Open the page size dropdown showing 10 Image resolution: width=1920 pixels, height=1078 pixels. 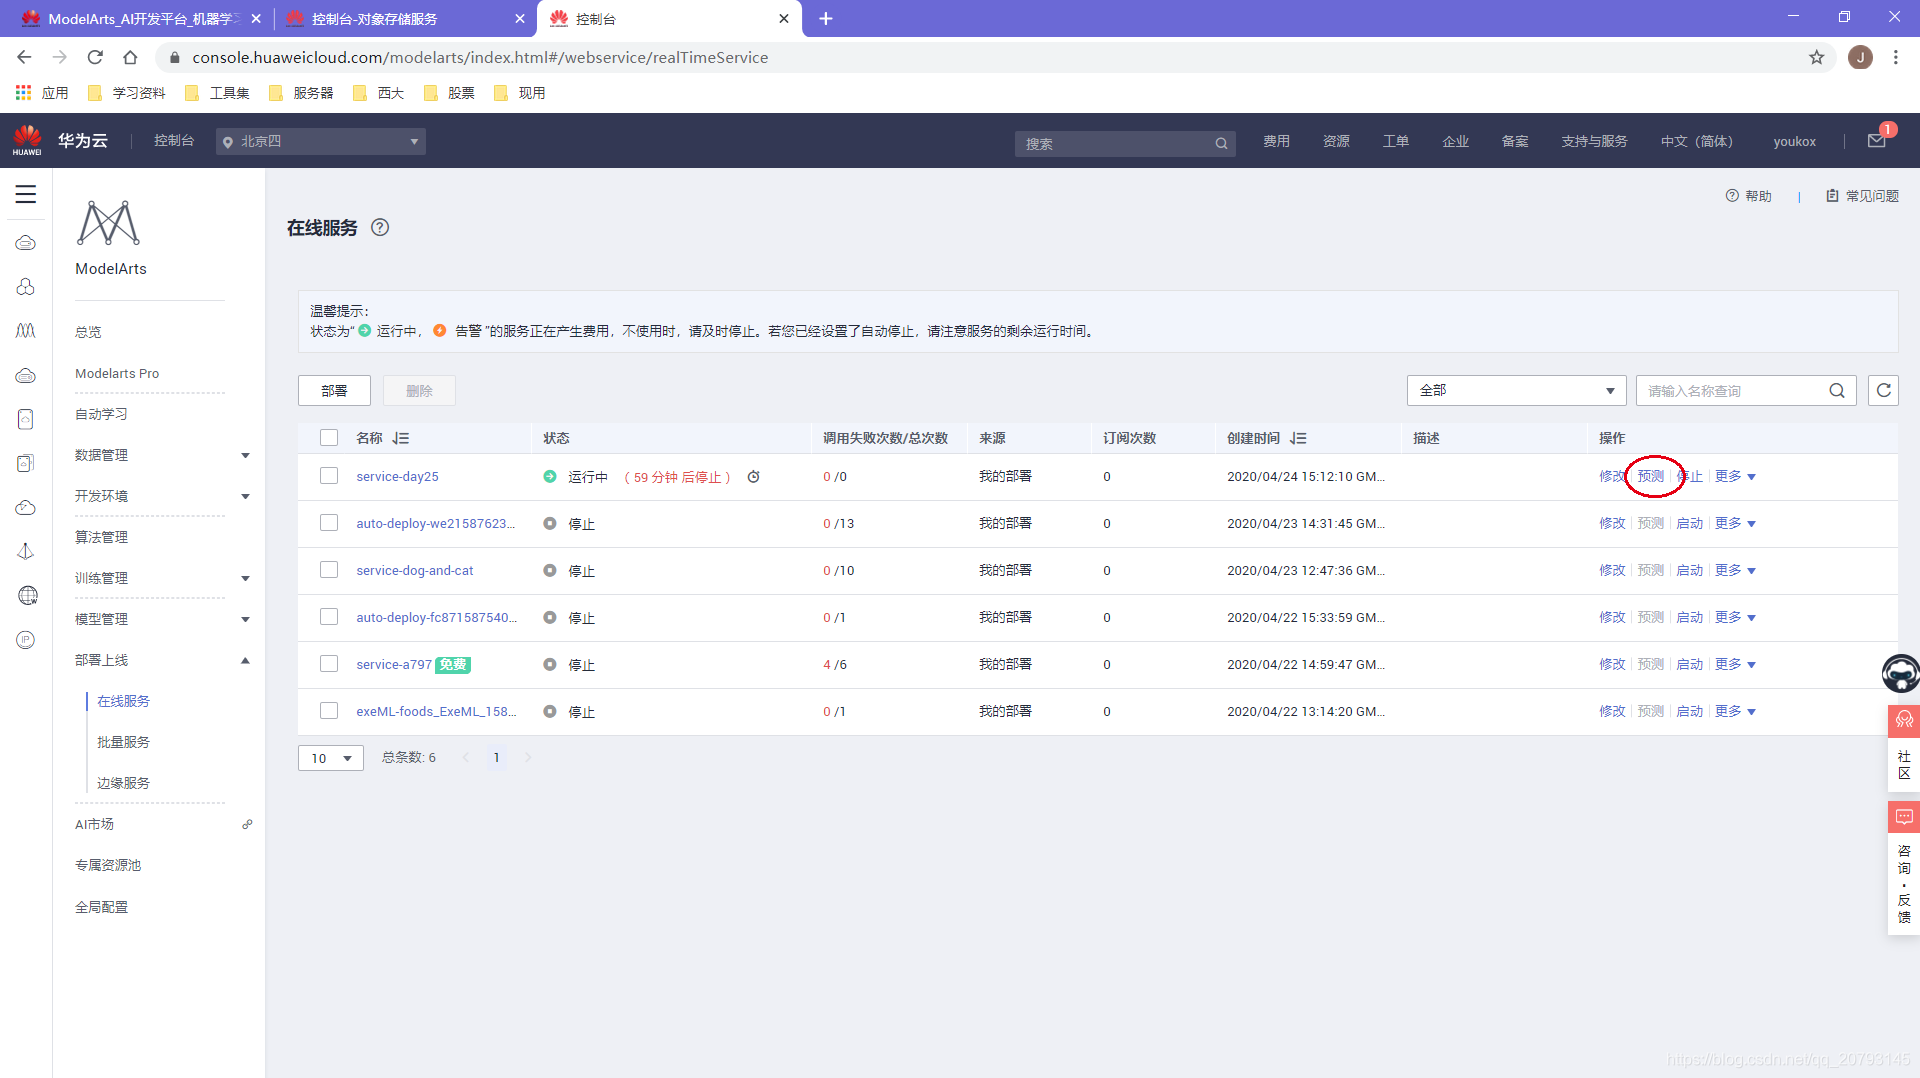pyautogui.click(x=331, y=758)
